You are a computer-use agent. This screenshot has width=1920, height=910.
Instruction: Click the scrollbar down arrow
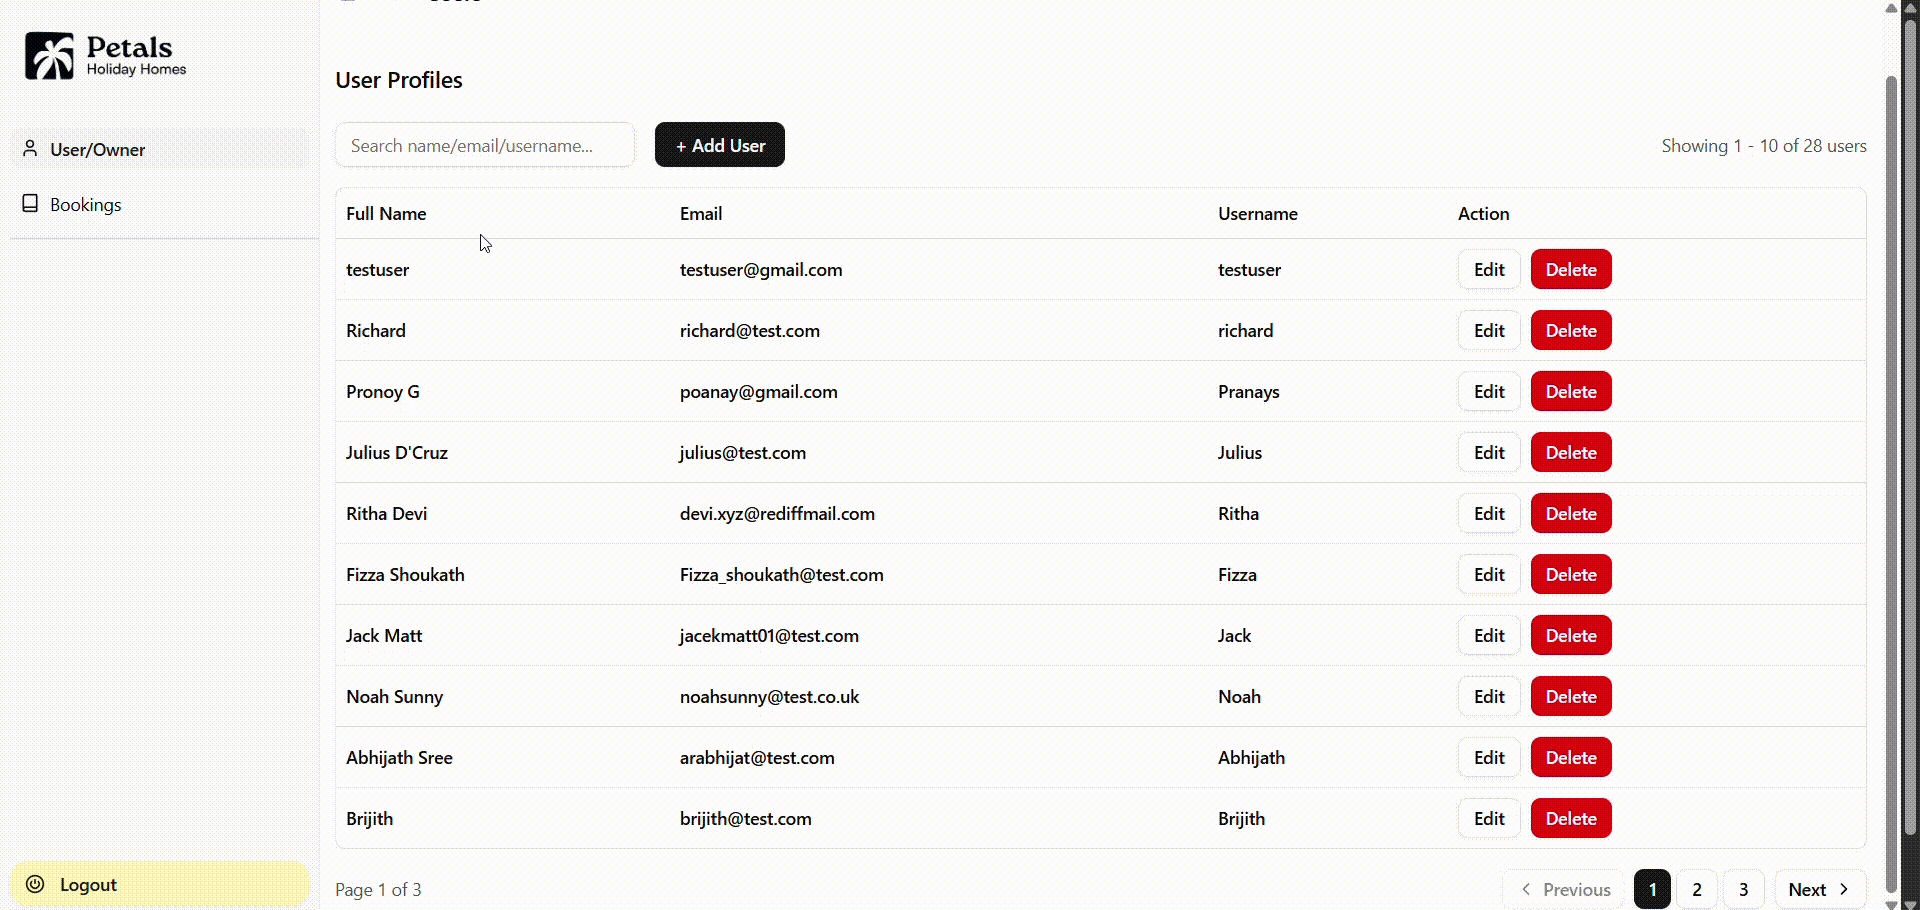point(1891,904)
